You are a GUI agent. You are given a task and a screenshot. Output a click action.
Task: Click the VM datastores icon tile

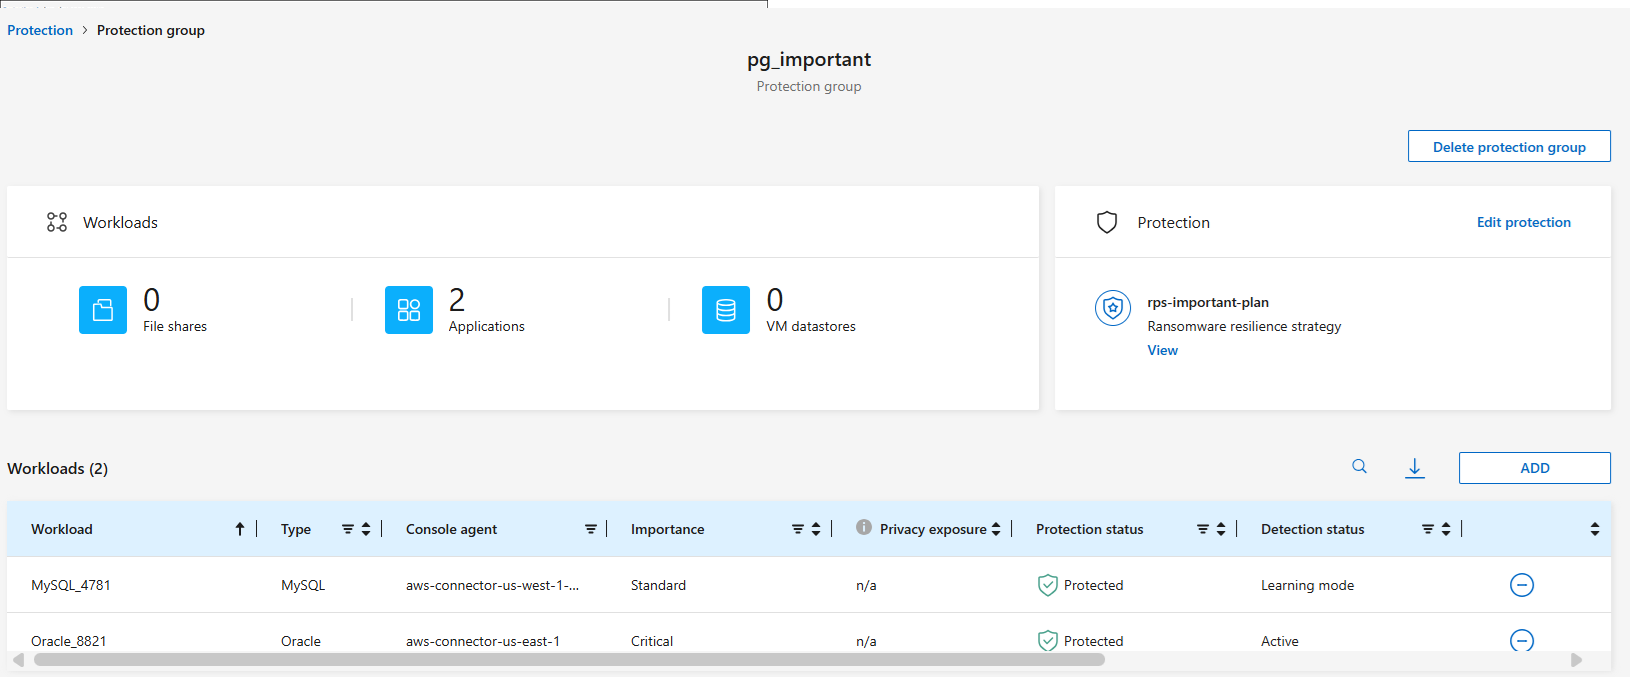(x=726, y=310)
